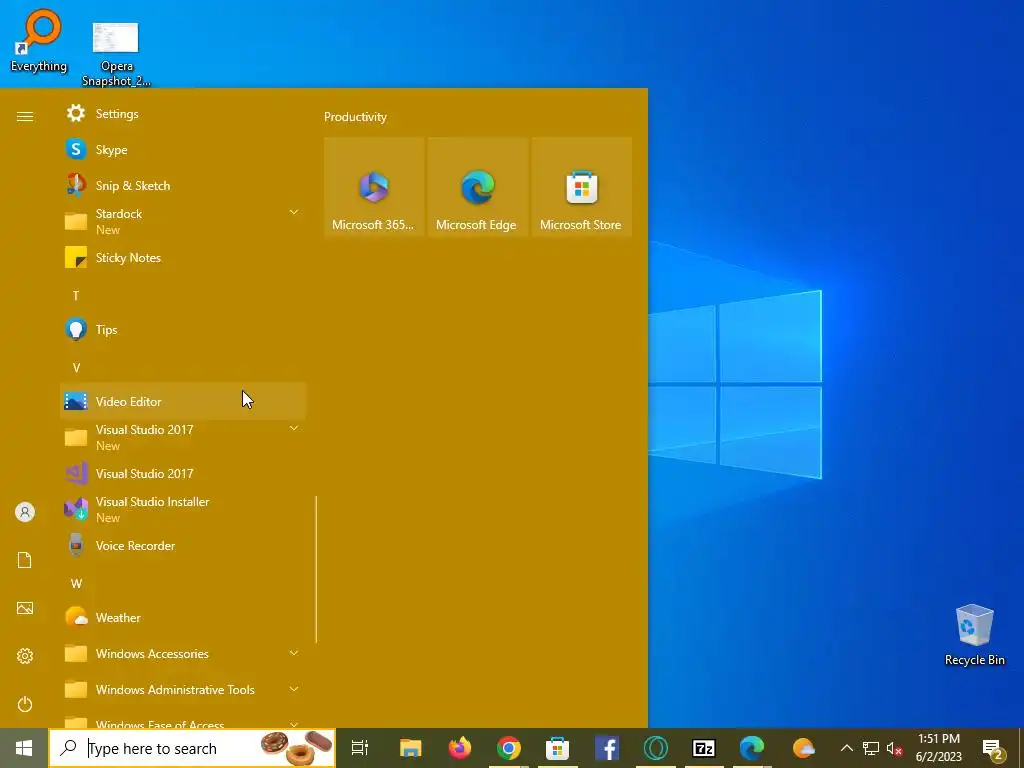Open the Weather app in the list

[183, 617]
